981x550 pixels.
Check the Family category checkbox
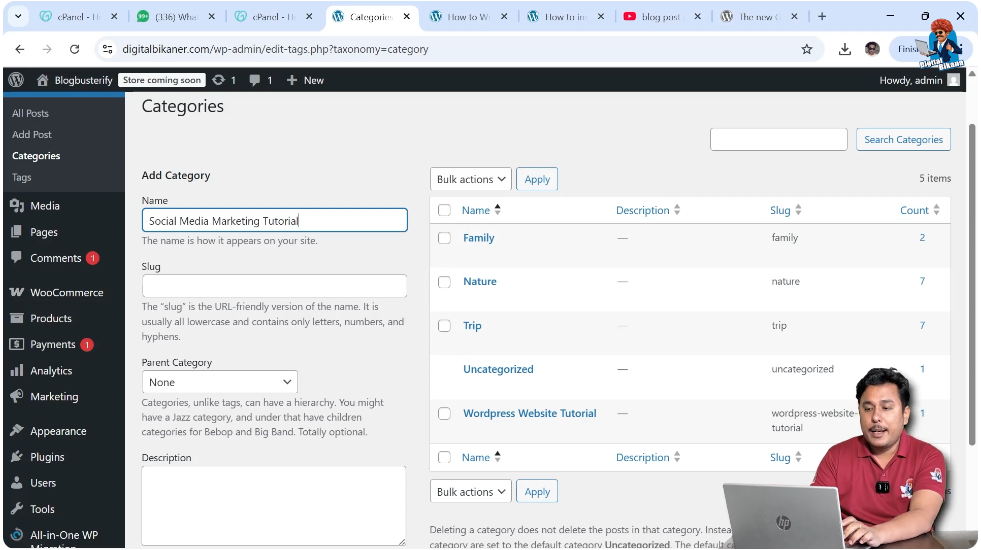pos(444,238)
